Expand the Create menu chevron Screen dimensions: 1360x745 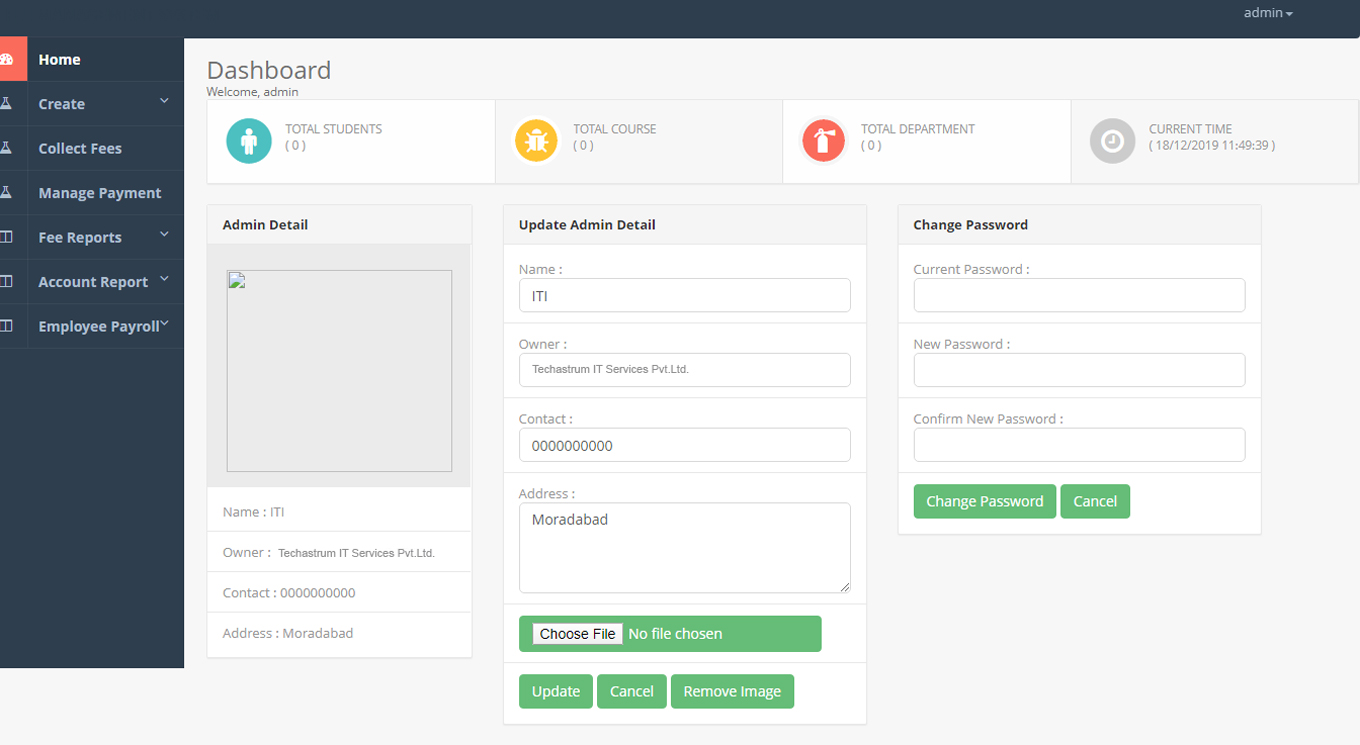click(x=164, y=101)
